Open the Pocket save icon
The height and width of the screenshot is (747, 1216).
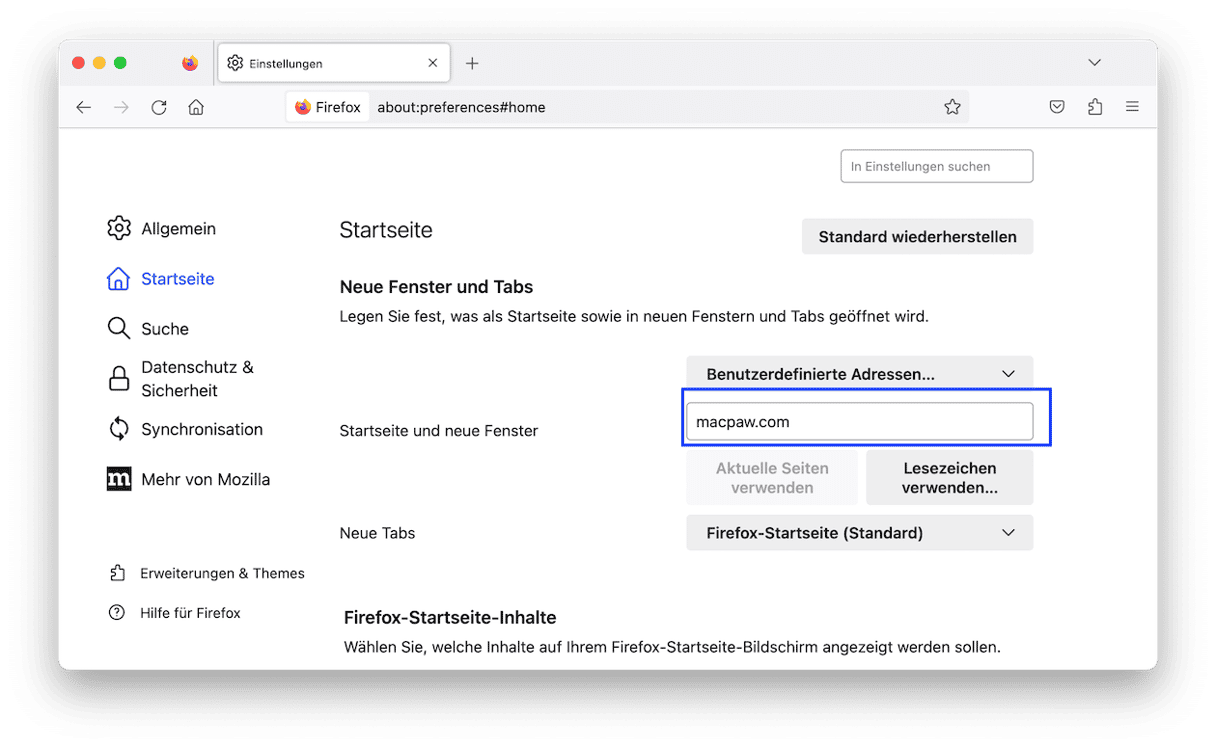(1057, 107)
